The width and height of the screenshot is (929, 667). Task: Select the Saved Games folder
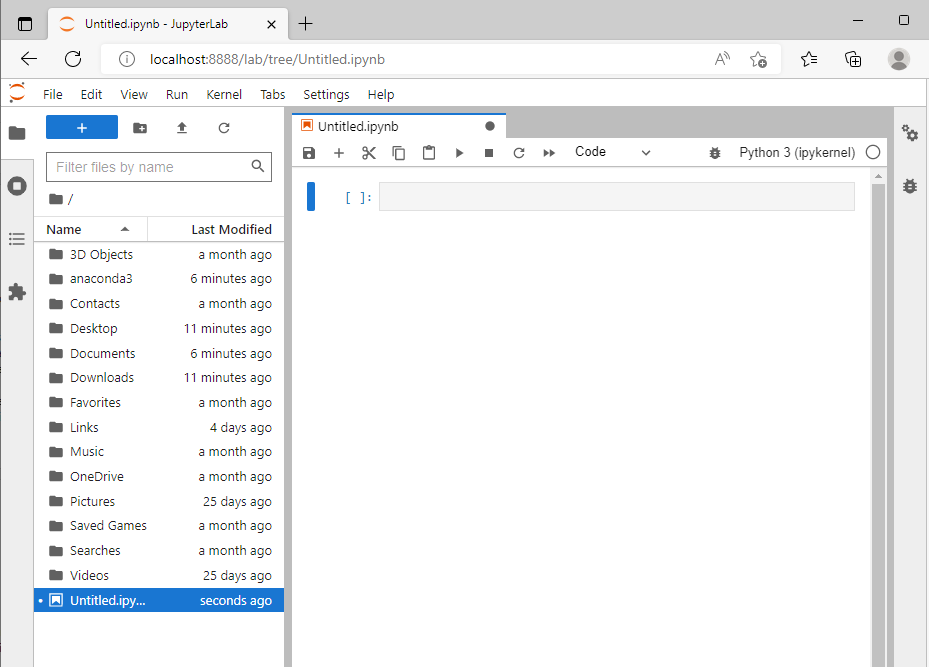click(x=159, y=525)
